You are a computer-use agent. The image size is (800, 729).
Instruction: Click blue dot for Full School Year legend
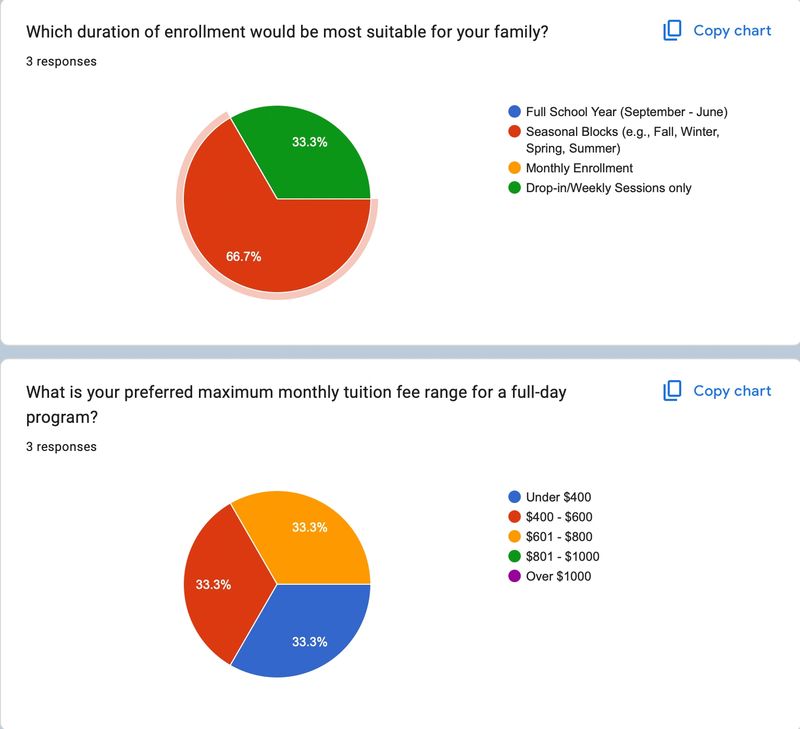514,112
